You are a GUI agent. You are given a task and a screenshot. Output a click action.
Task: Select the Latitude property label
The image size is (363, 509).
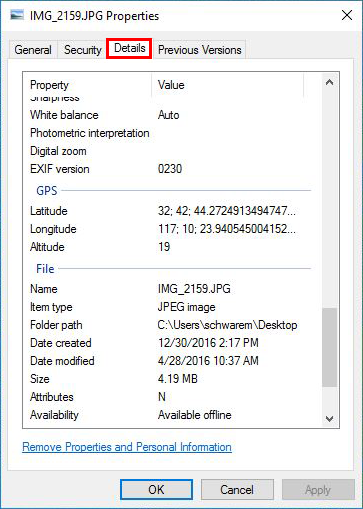click(49, 211)
